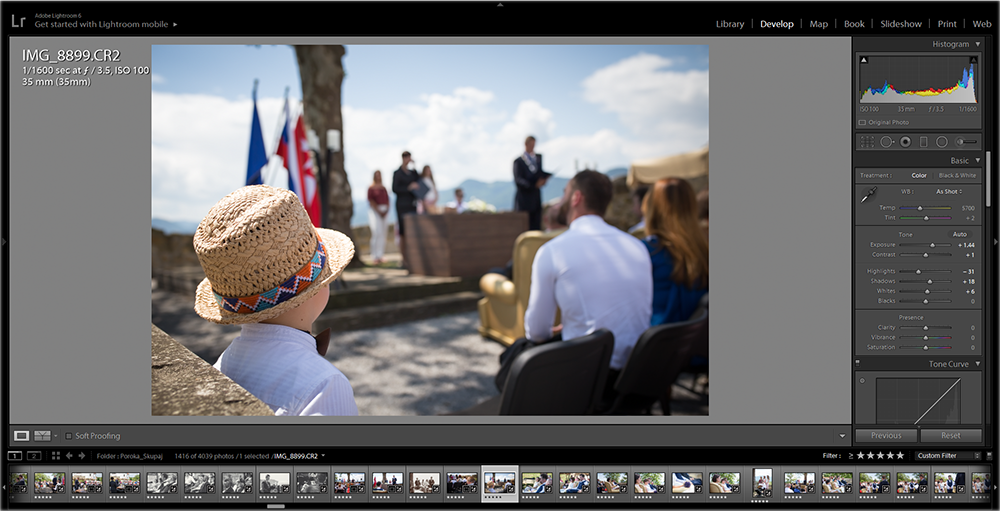Select the Spot Removal tool
Image resolution: width=1000 pixels, height=511 pixels.
coord(887,142)
